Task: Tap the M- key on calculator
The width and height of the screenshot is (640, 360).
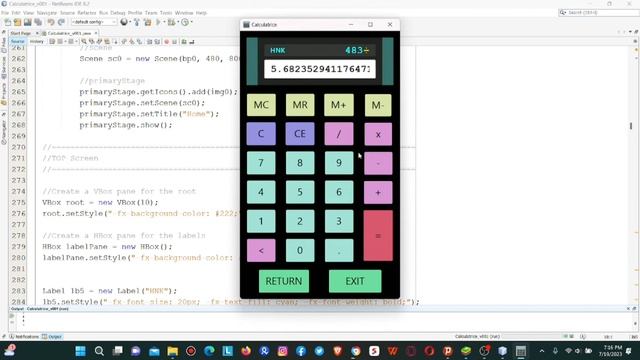Action: (378, 105)
